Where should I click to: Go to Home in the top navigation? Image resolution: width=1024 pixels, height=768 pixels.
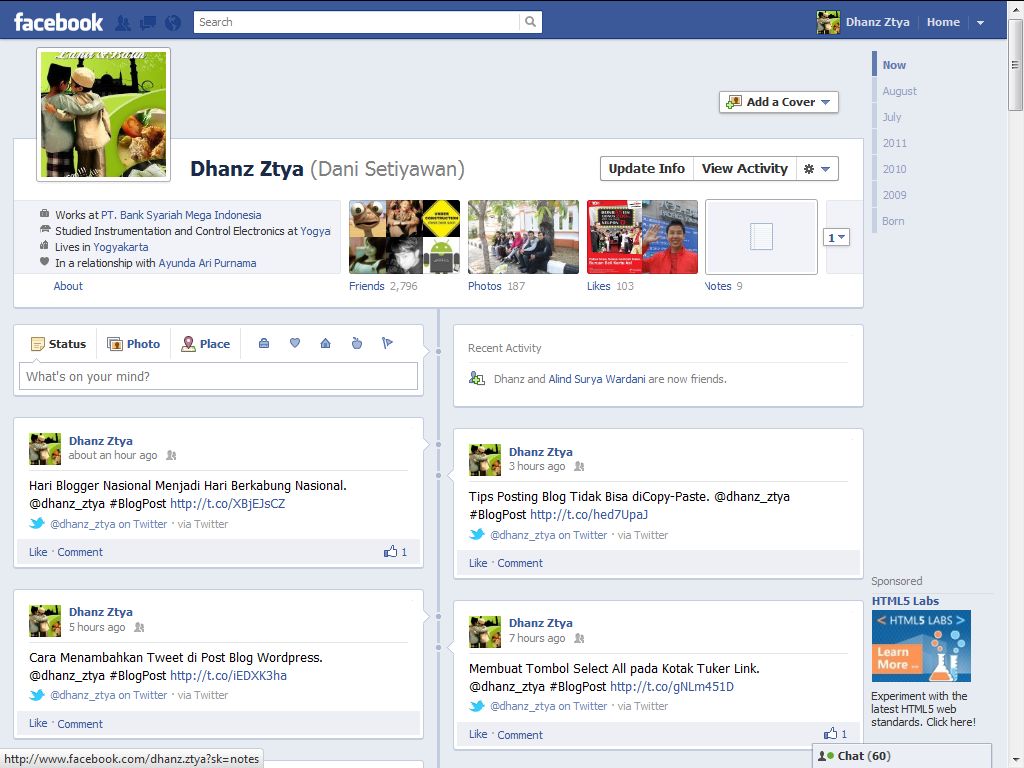[941, 21]
